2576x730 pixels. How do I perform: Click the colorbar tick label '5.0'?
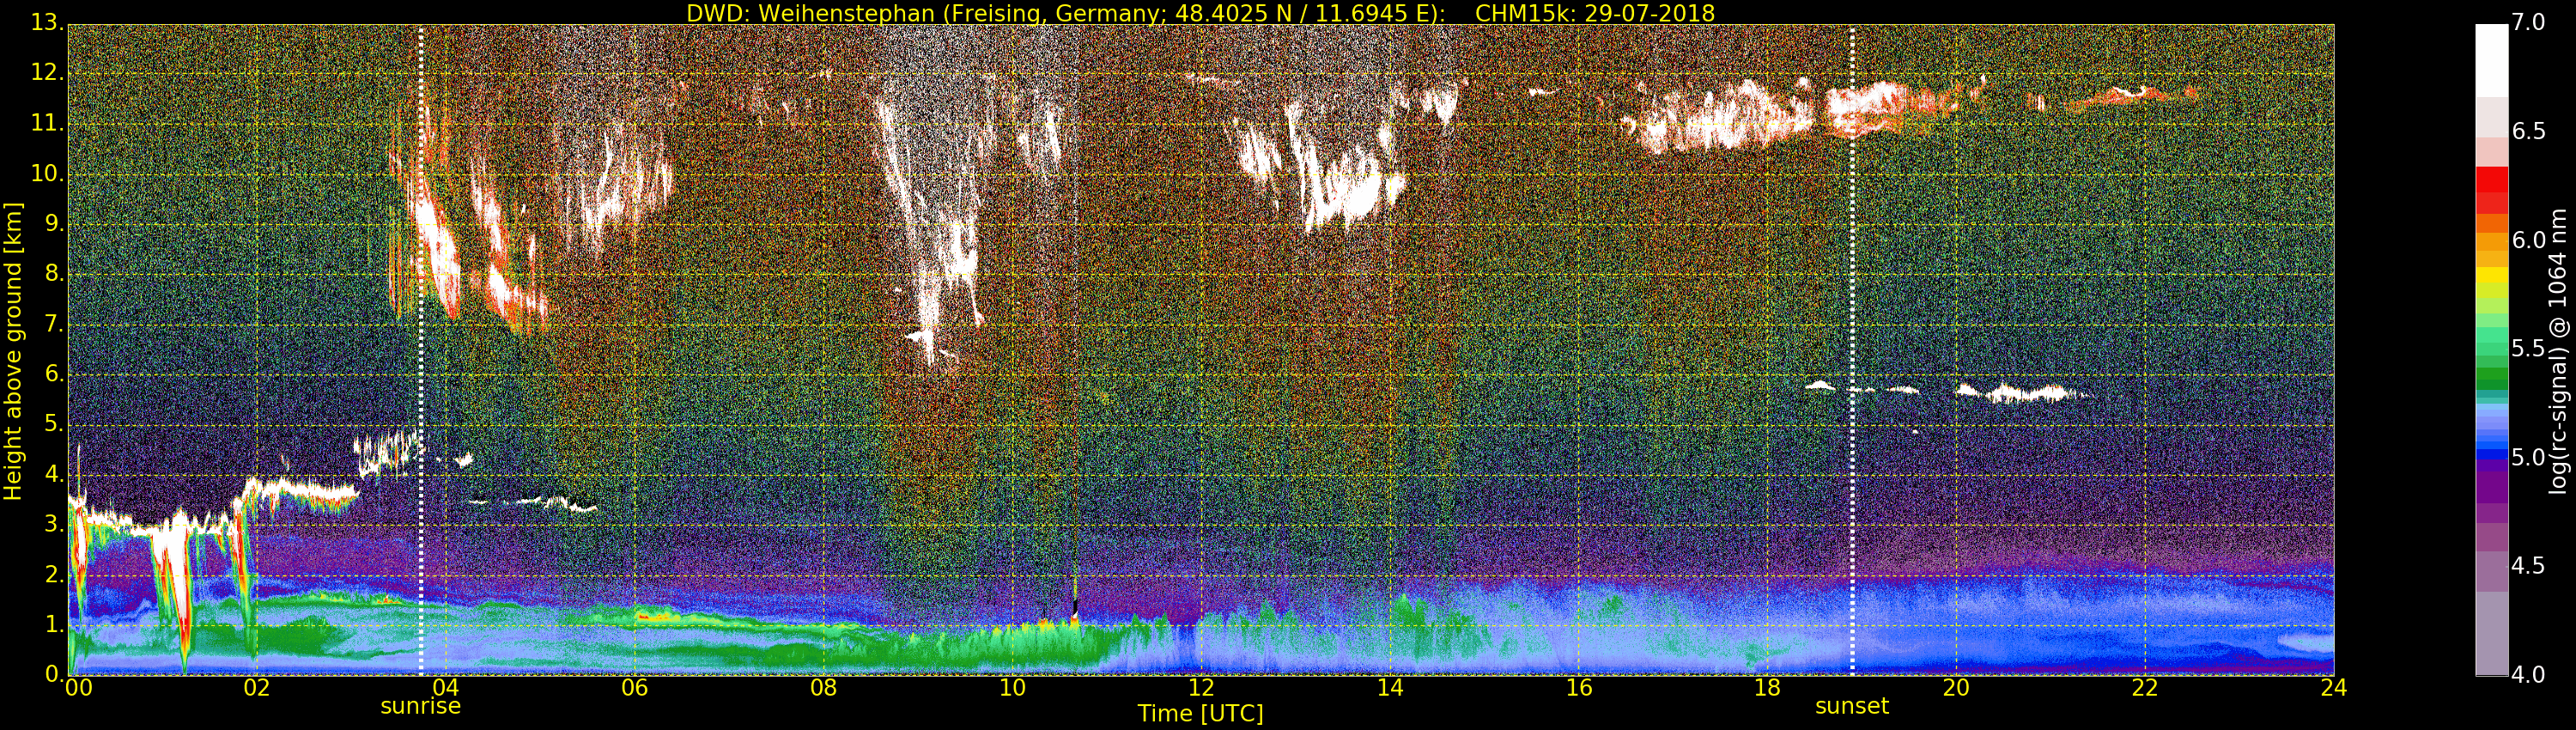(2528, 457)
